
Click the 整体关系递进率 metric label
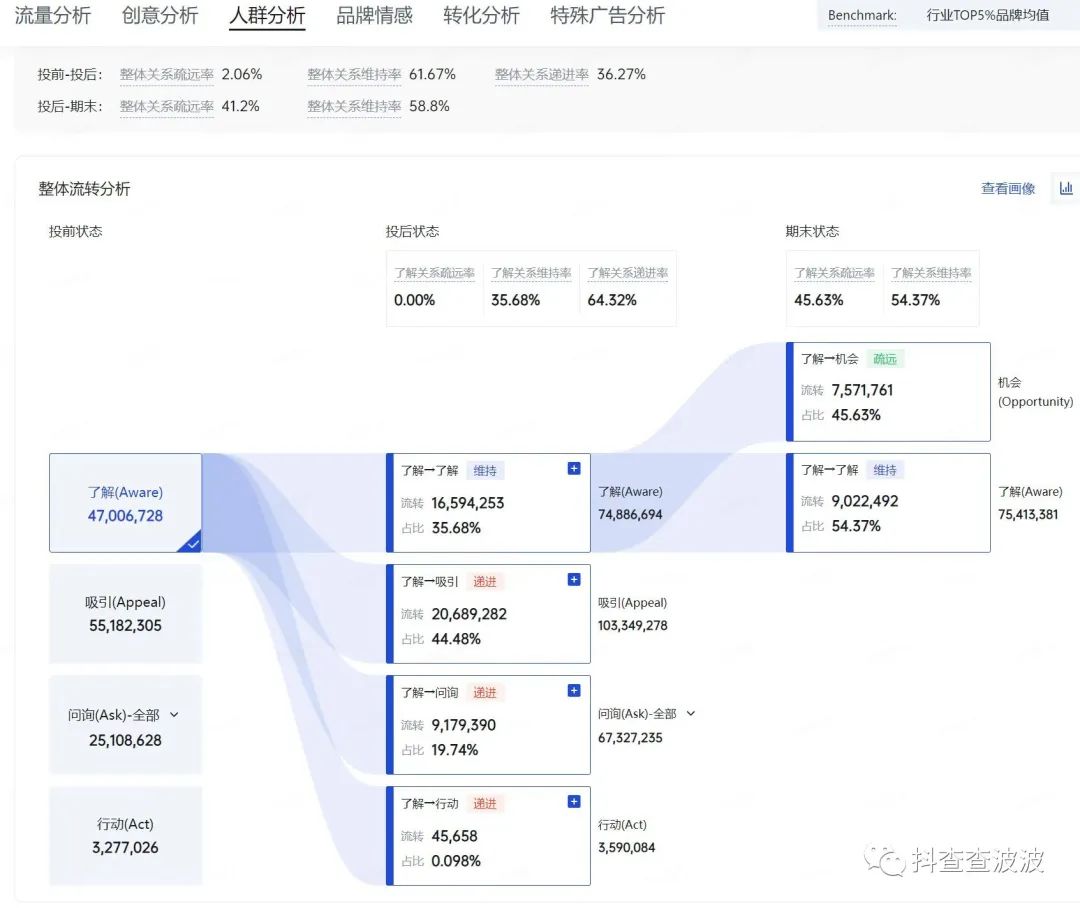pos(541,75)
